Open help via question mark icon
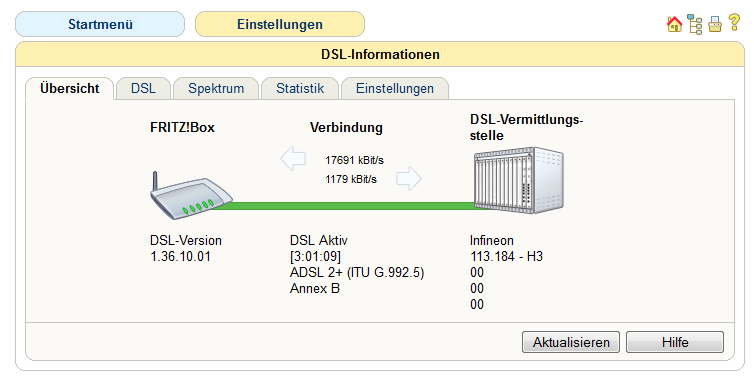 (x=734, y=23)
